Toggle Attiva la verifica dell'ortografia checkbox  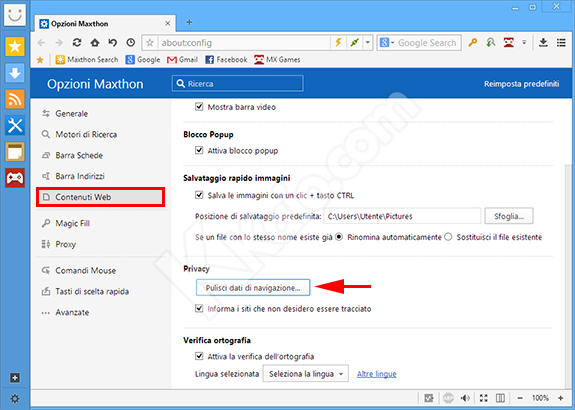[199, 356]
